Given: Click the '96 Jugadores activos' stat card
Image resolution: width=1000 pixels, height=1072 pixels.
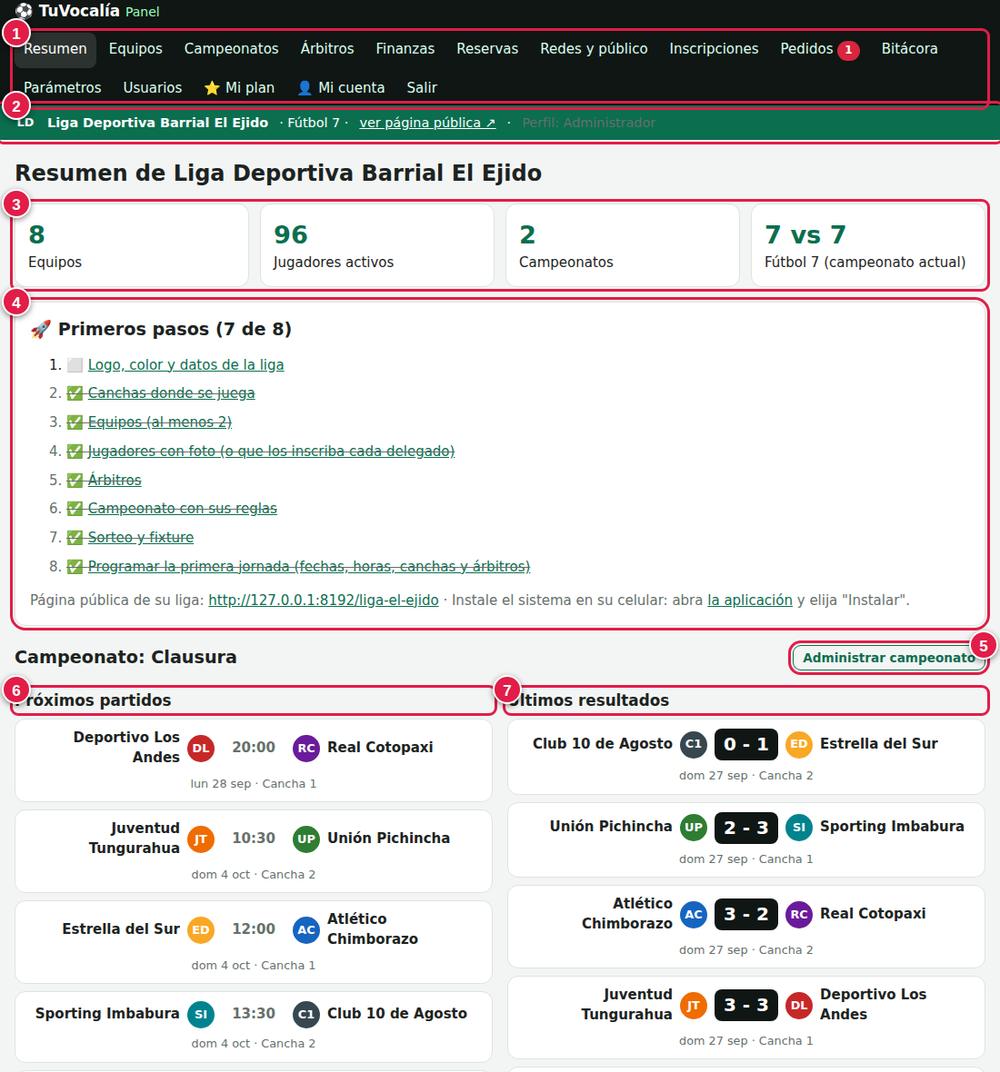Looking at the screenshot, I should pos(377,245).
